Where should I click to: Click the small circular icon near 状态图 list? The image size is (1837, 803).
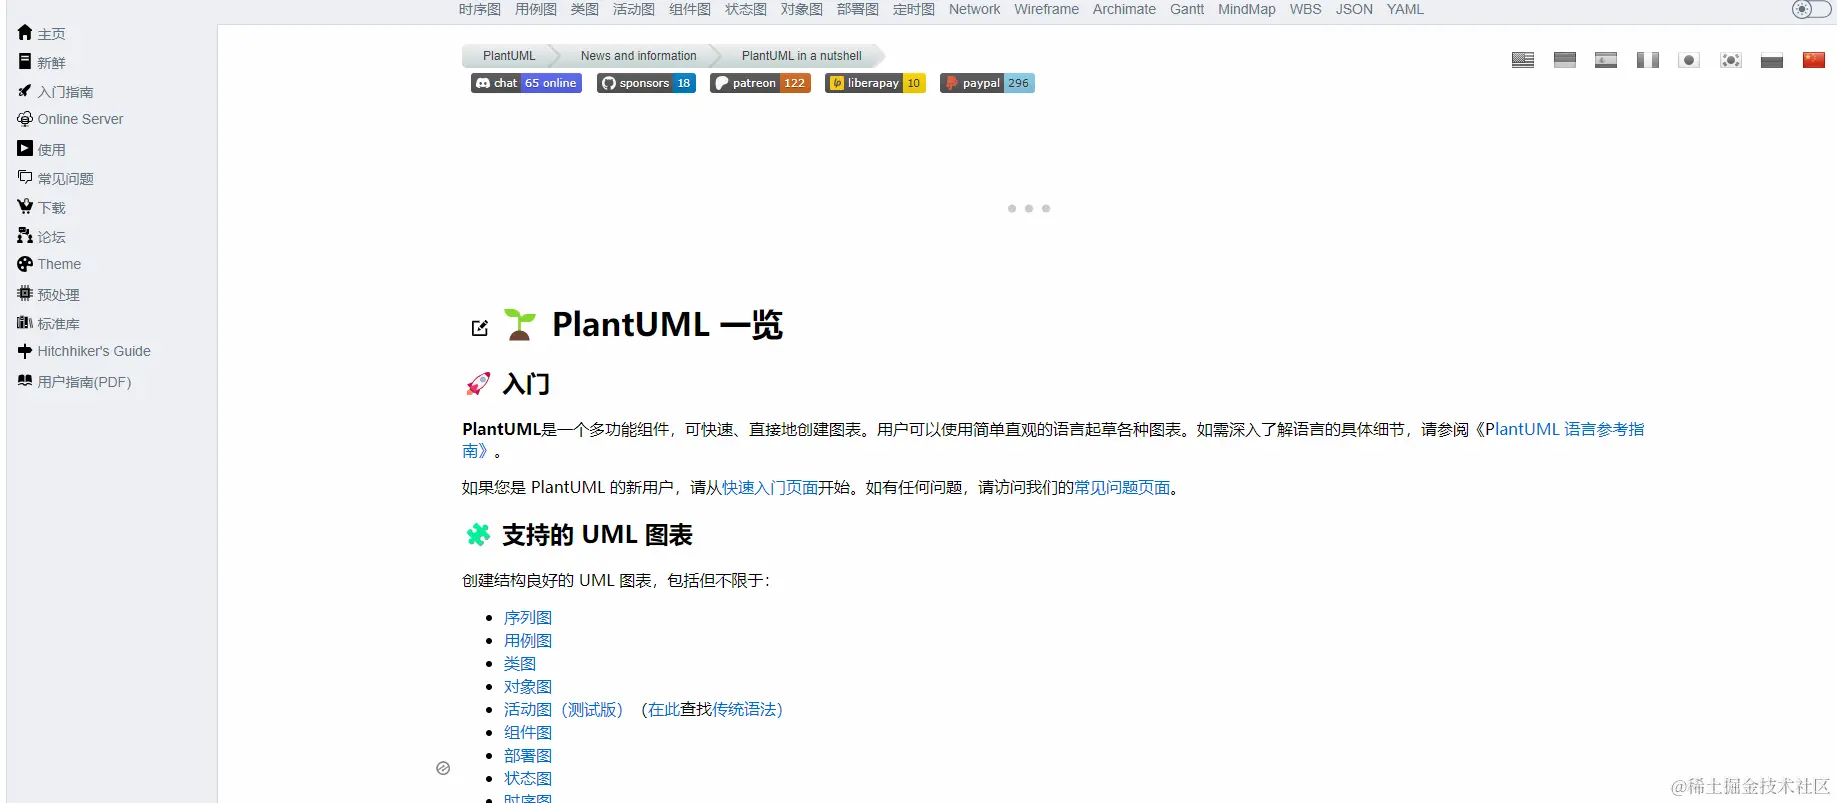click(443, 768)
